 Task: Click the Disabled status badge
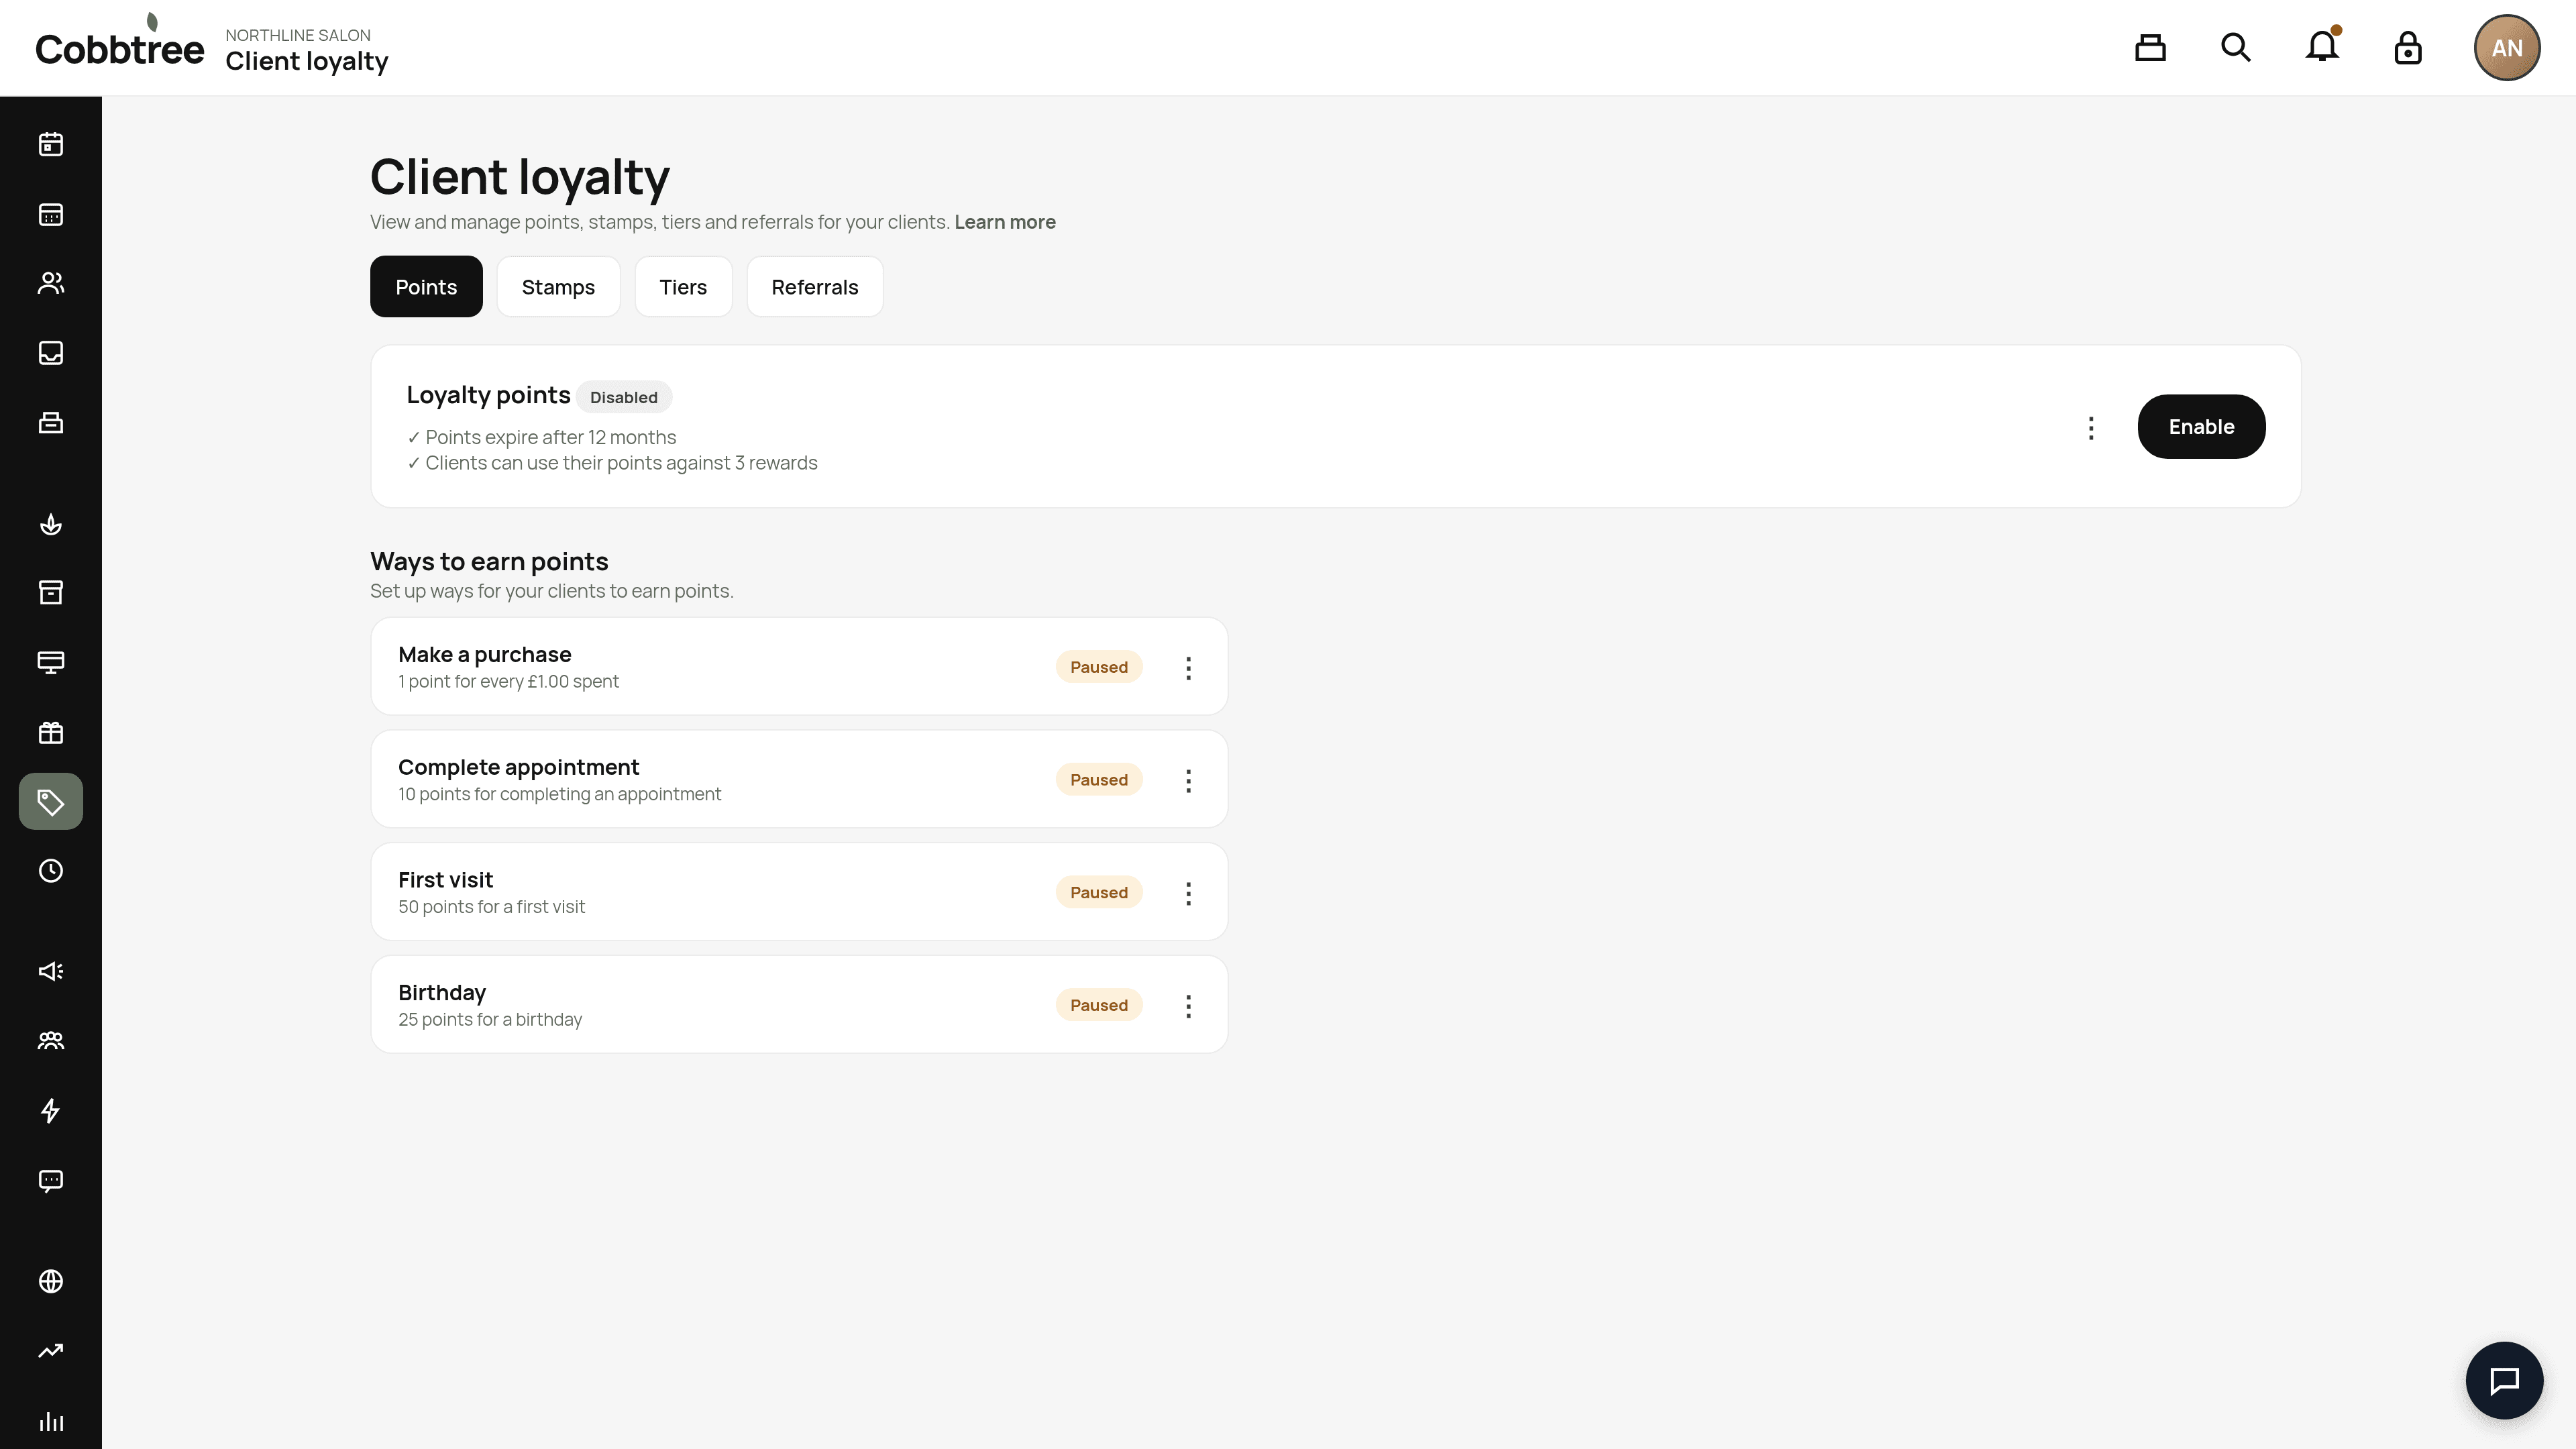pos(624,397)
